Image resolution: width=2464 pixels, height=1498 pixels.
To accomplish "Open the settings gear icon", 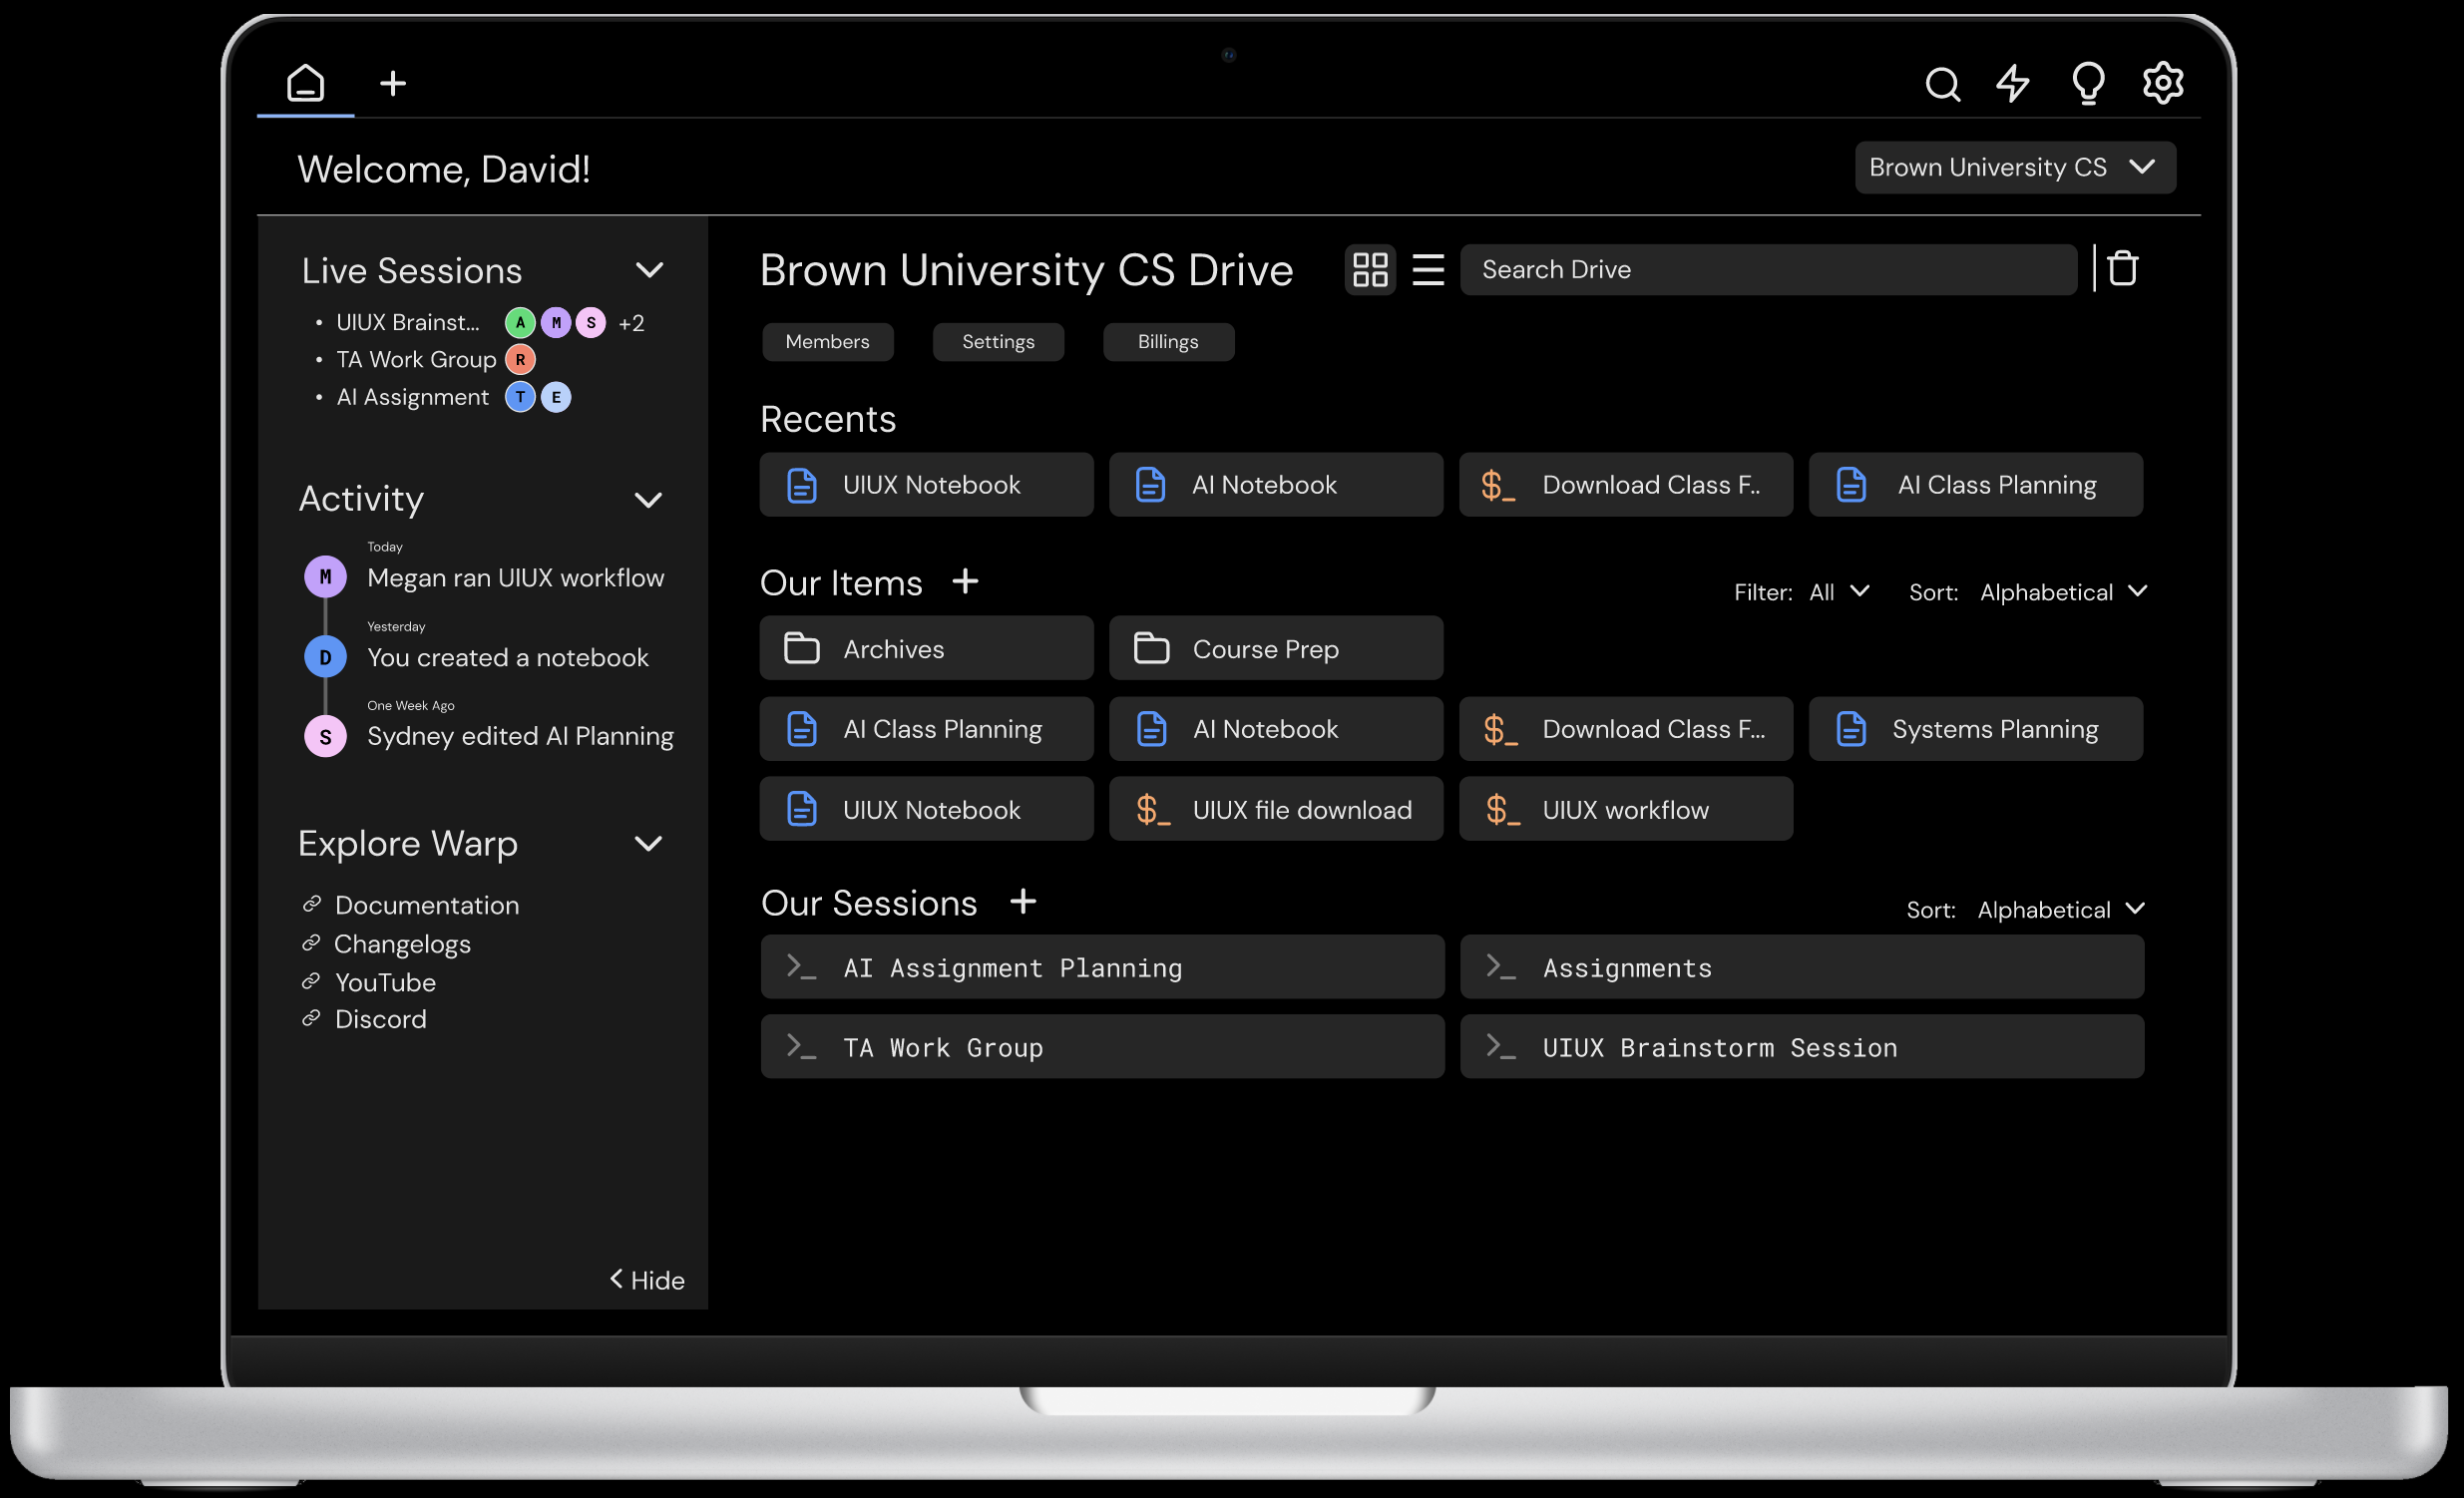I will pyautogui.click(x=2162, y=83).
